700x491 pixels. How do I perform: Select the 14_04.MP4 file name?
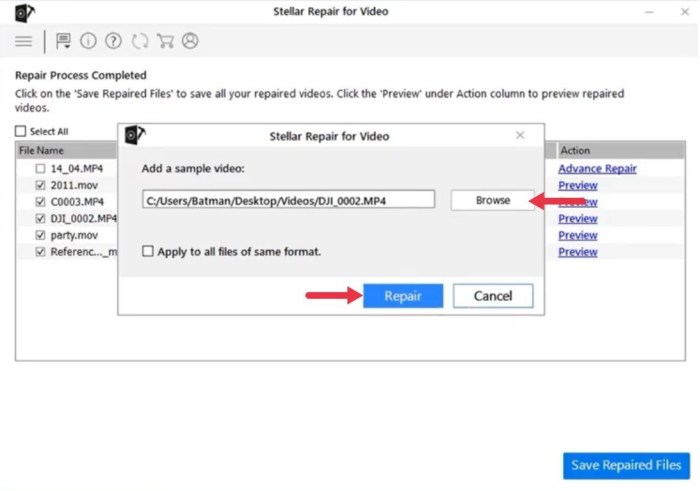click(77, 169)
